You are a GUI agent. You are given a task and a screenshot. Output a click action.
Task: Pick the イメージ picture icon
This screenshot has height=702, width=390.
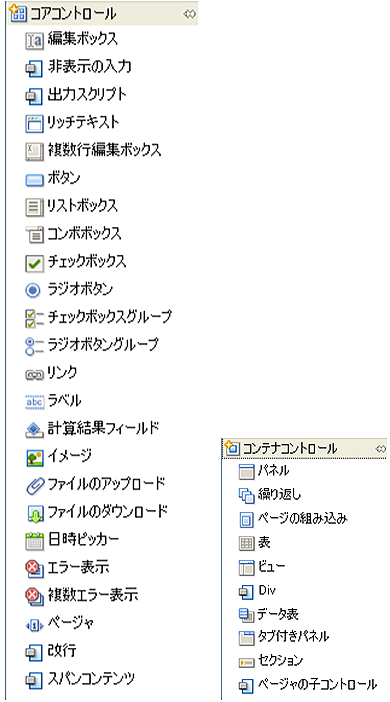(x=34, y=458)
